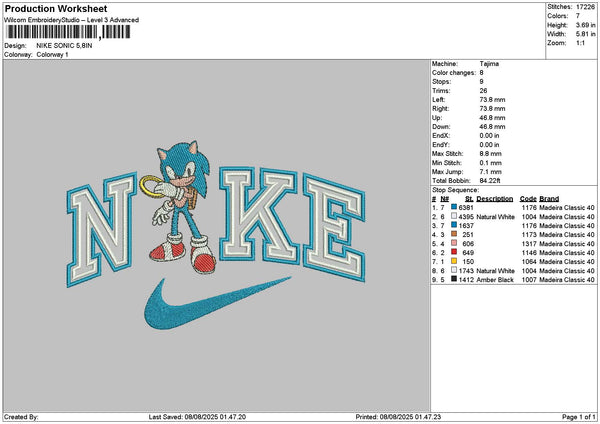The height and width of the screenshot is (424, 600).
Task: Click the 'Page 1 of 1' indicator
Action: [579, 417]
